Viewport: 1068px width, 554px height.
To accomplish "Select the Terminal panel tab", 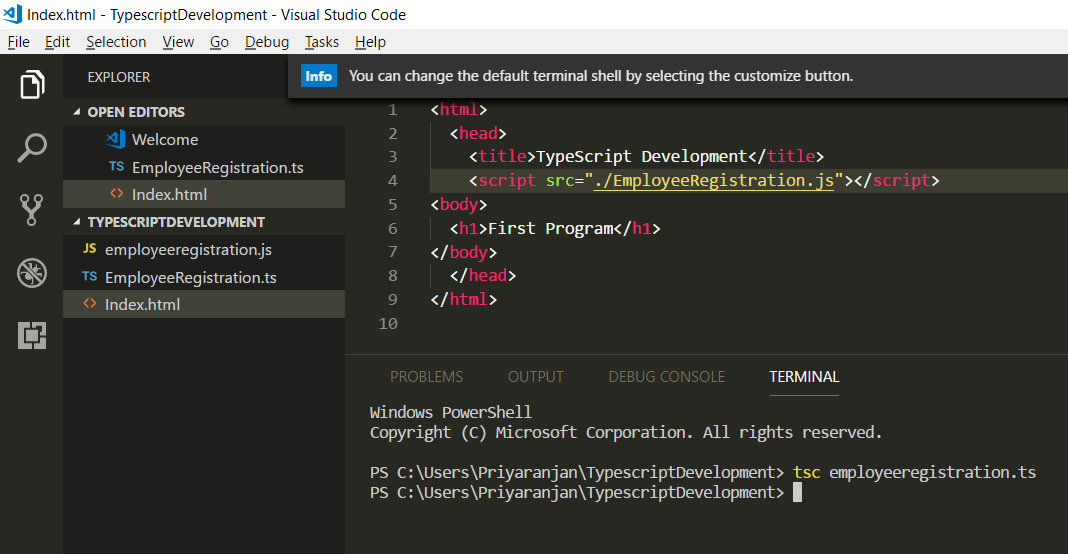I will (804, 377).
